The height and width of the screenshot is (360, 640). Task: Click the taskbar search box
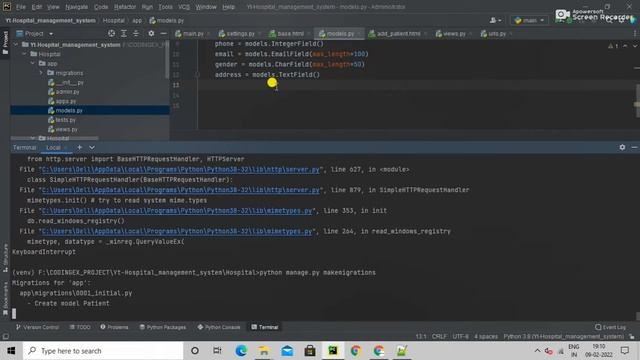click(103, 351)
